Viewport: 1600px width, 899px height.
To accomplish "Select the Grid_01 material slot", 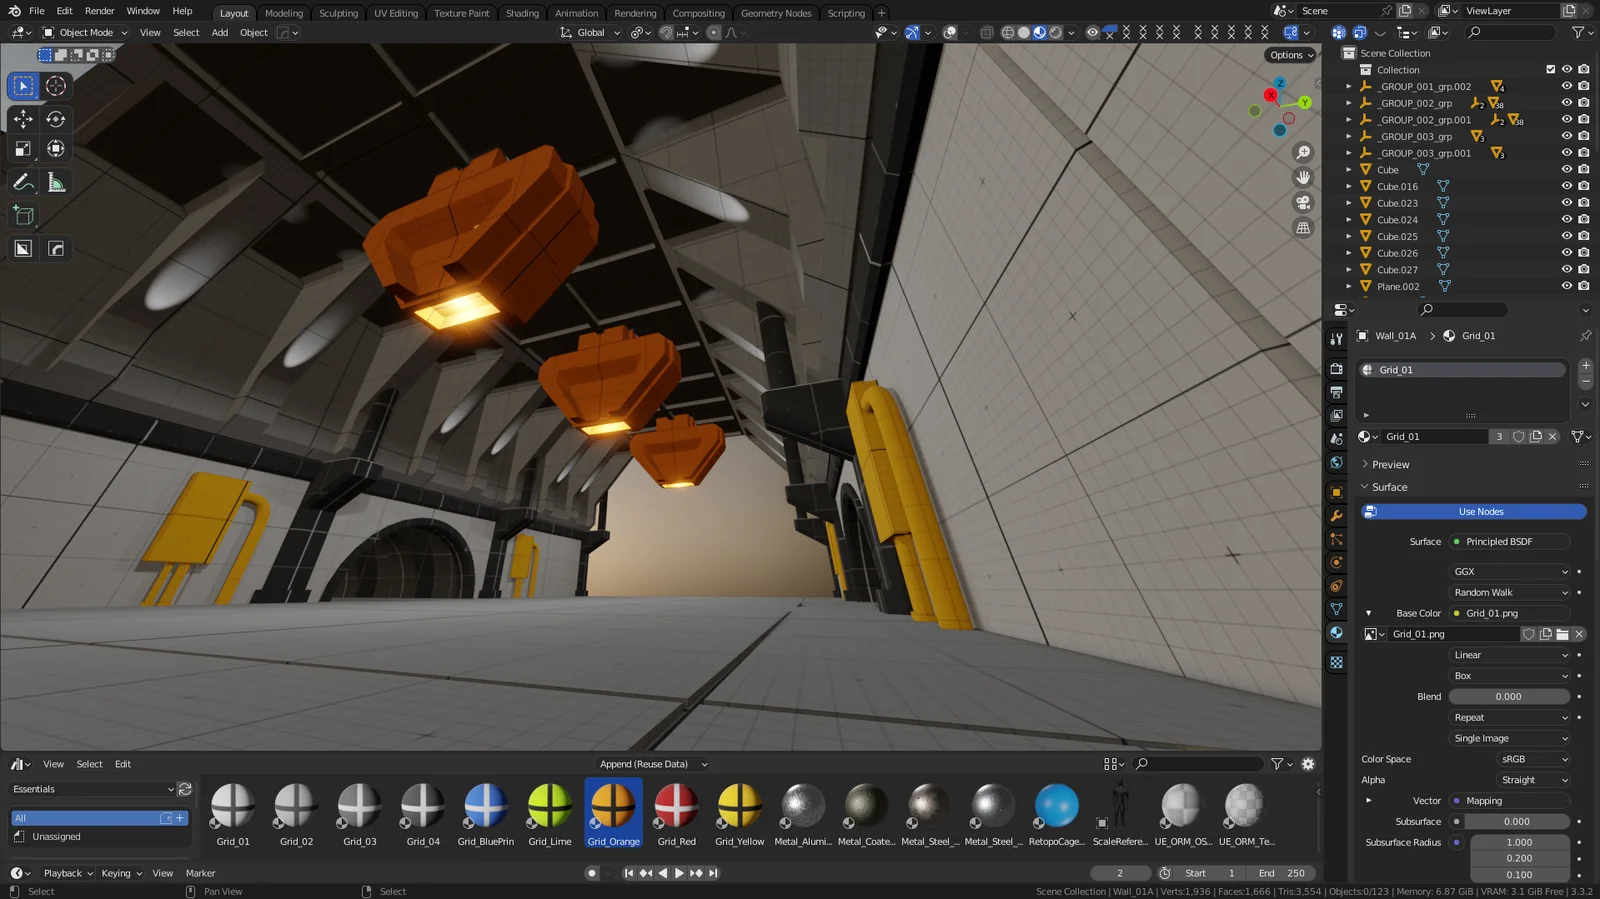I will (x=1462, y=370).
